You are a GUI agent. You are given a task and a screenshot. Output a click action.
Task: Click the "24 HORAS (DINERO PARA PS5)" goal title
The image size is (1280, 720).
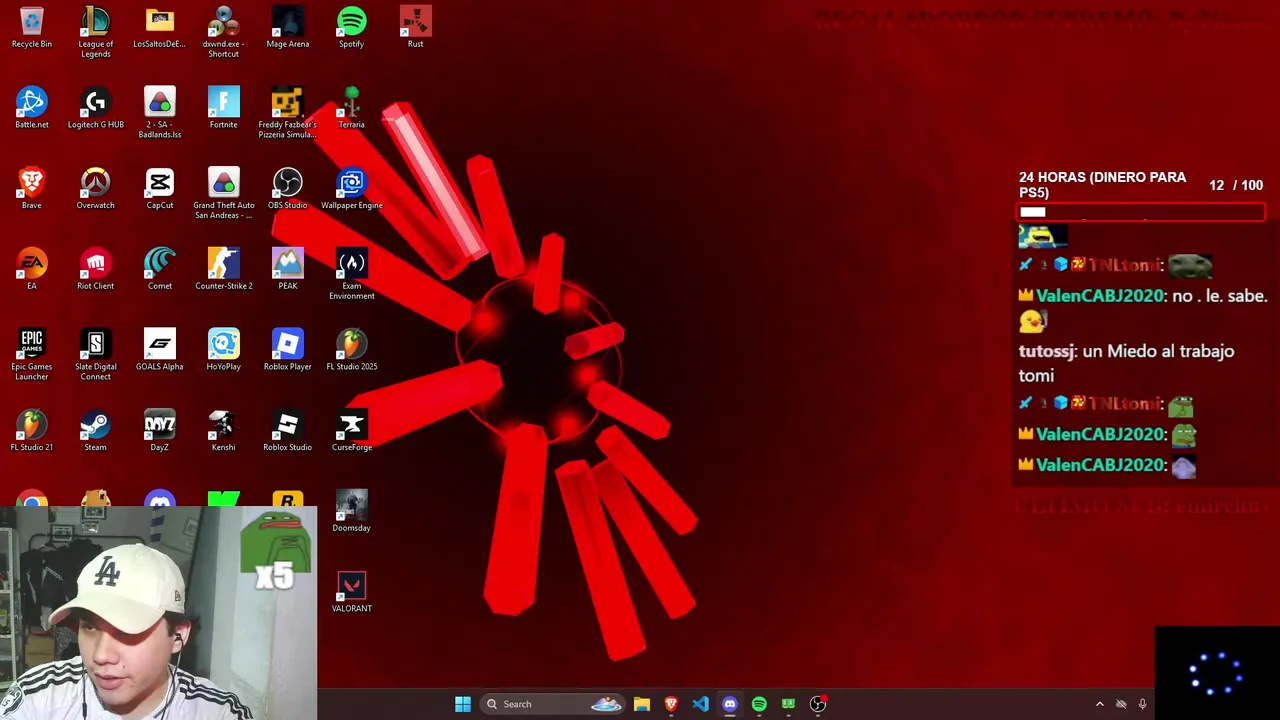tap(1102, 185)
